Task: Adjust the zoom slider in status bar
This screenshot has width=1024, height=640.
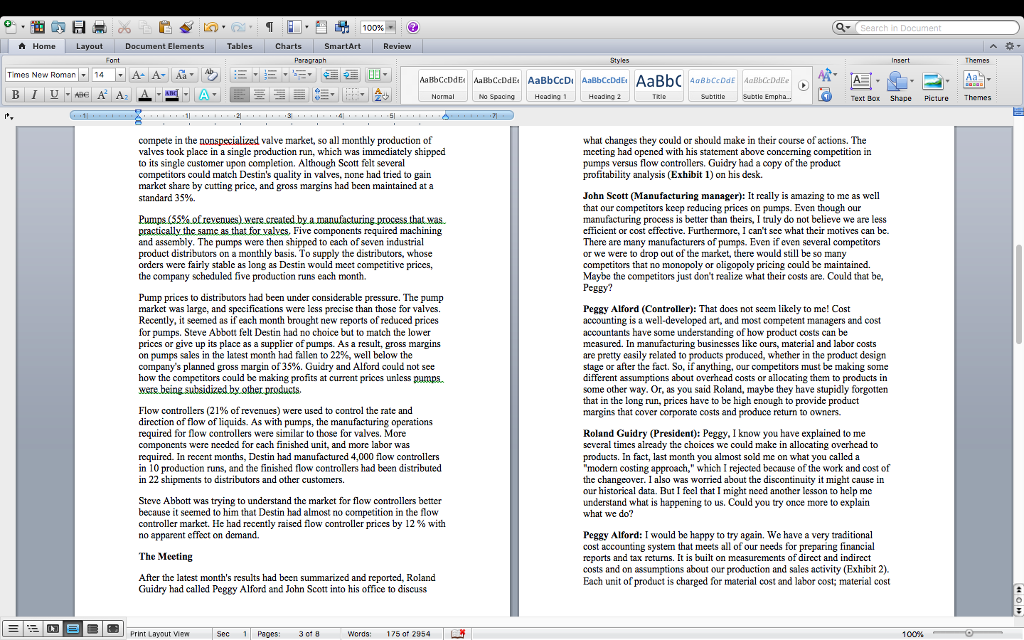Action: (969, 633)
